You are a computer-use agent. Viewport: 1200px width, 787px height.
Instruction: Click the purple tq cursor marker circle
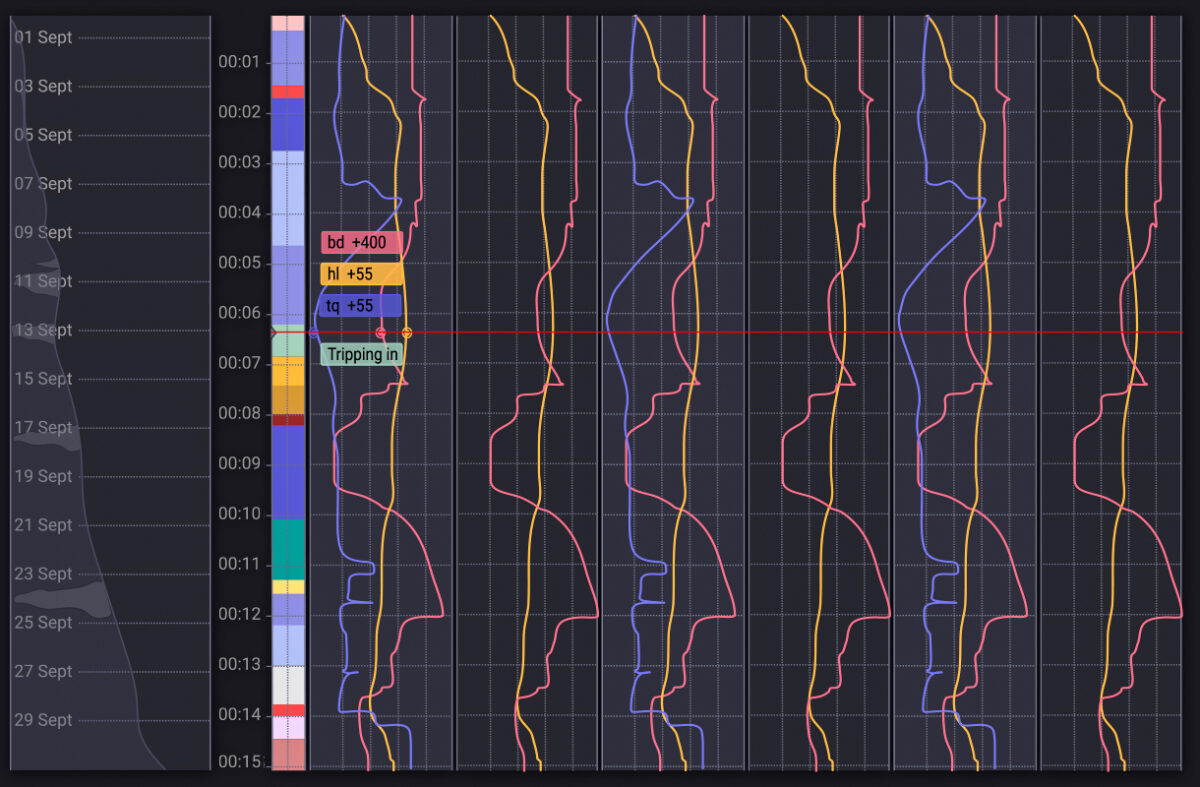[314, 332]
